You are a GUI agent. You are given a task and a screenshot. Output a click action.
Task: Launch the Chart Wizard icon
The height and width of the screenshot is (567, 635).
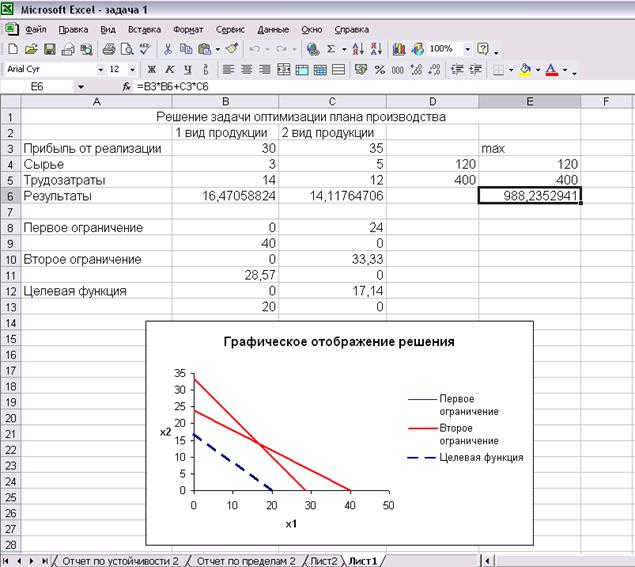399,48
